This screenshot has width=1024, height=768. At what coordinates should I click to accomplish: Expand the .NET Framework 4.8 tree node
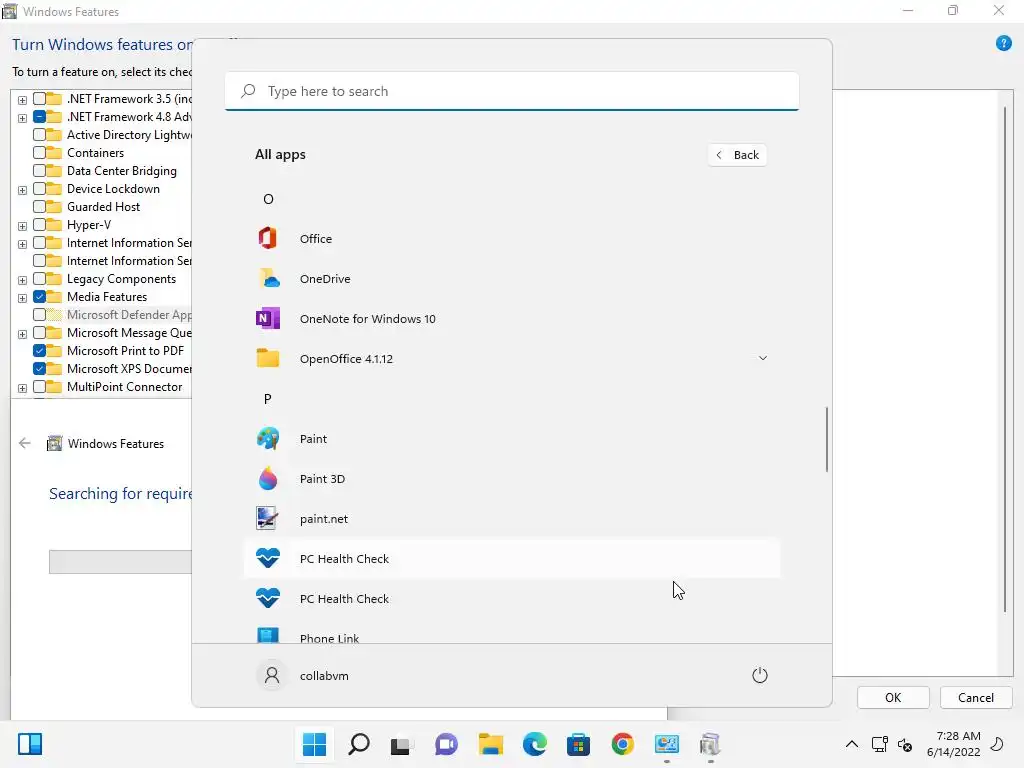[22, 118]
